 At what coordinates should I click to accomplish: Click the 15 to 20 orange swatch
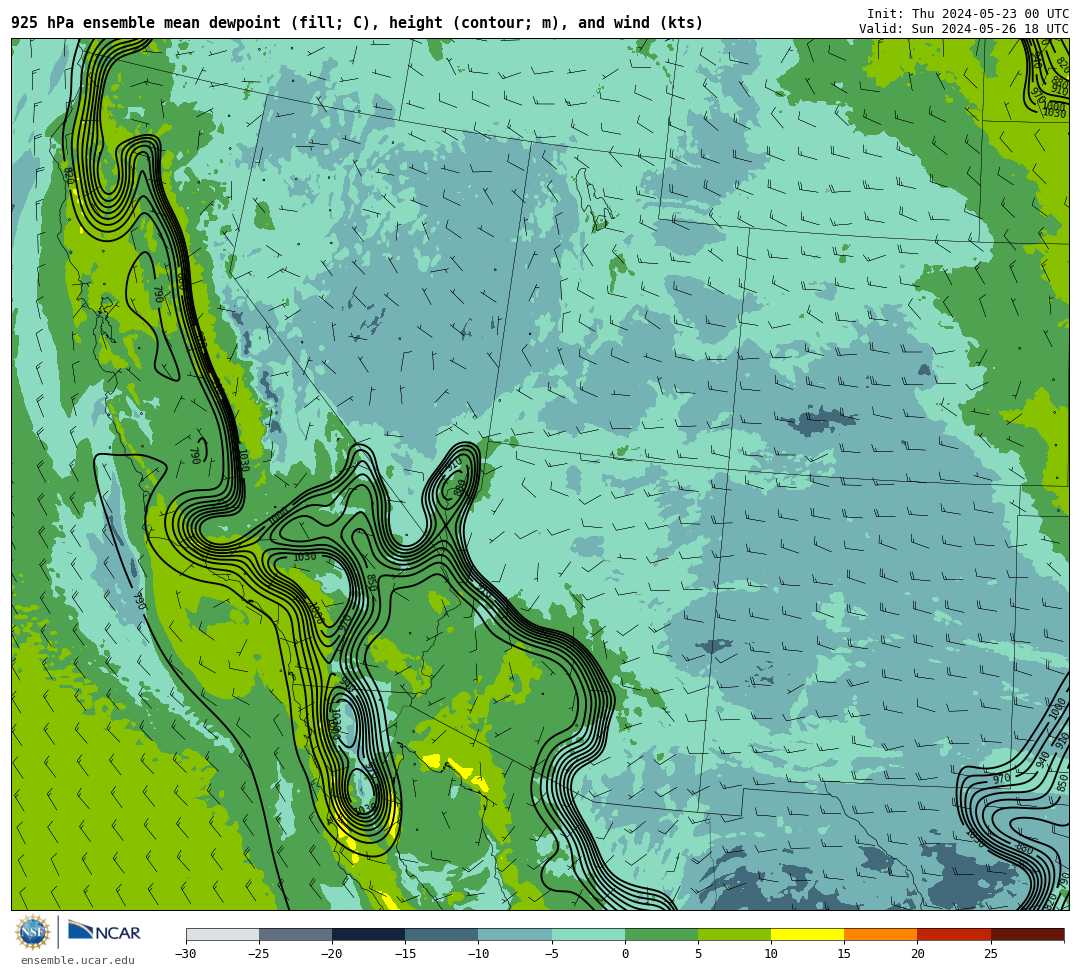(x=881, y=934)
